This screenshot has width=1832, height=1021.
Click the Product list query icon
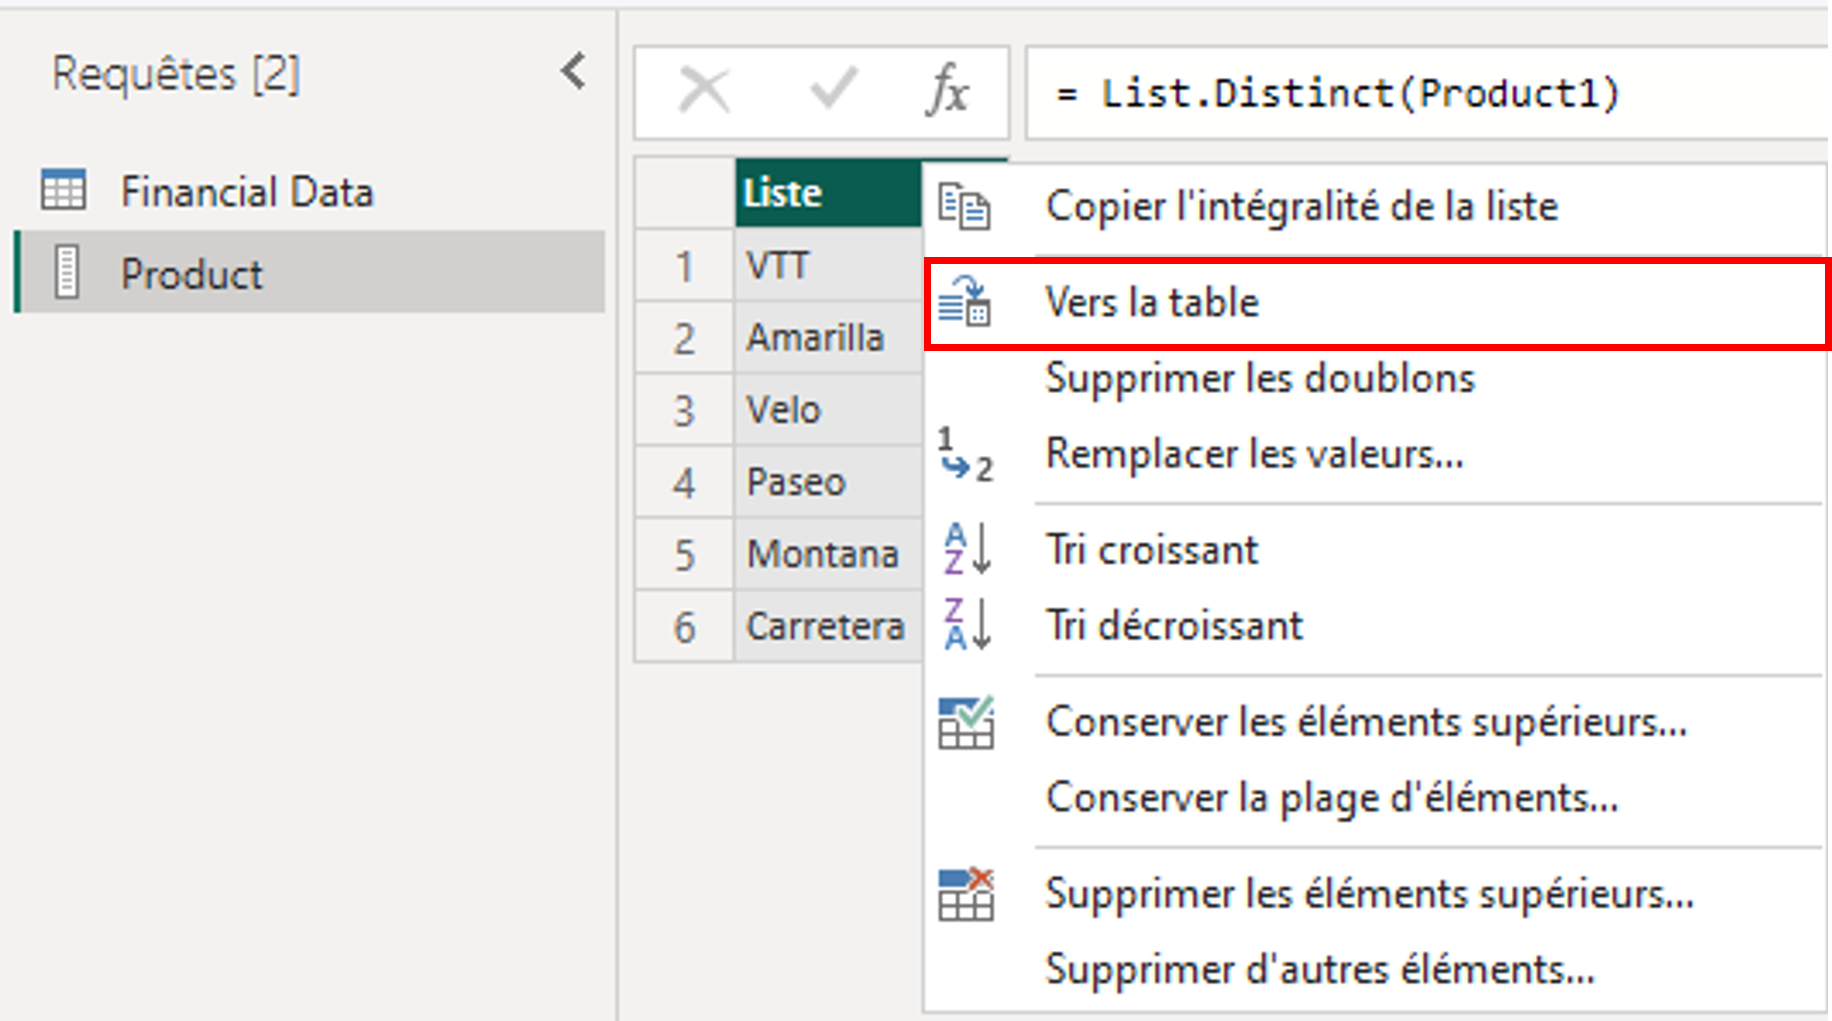click(x=66, y=273)
